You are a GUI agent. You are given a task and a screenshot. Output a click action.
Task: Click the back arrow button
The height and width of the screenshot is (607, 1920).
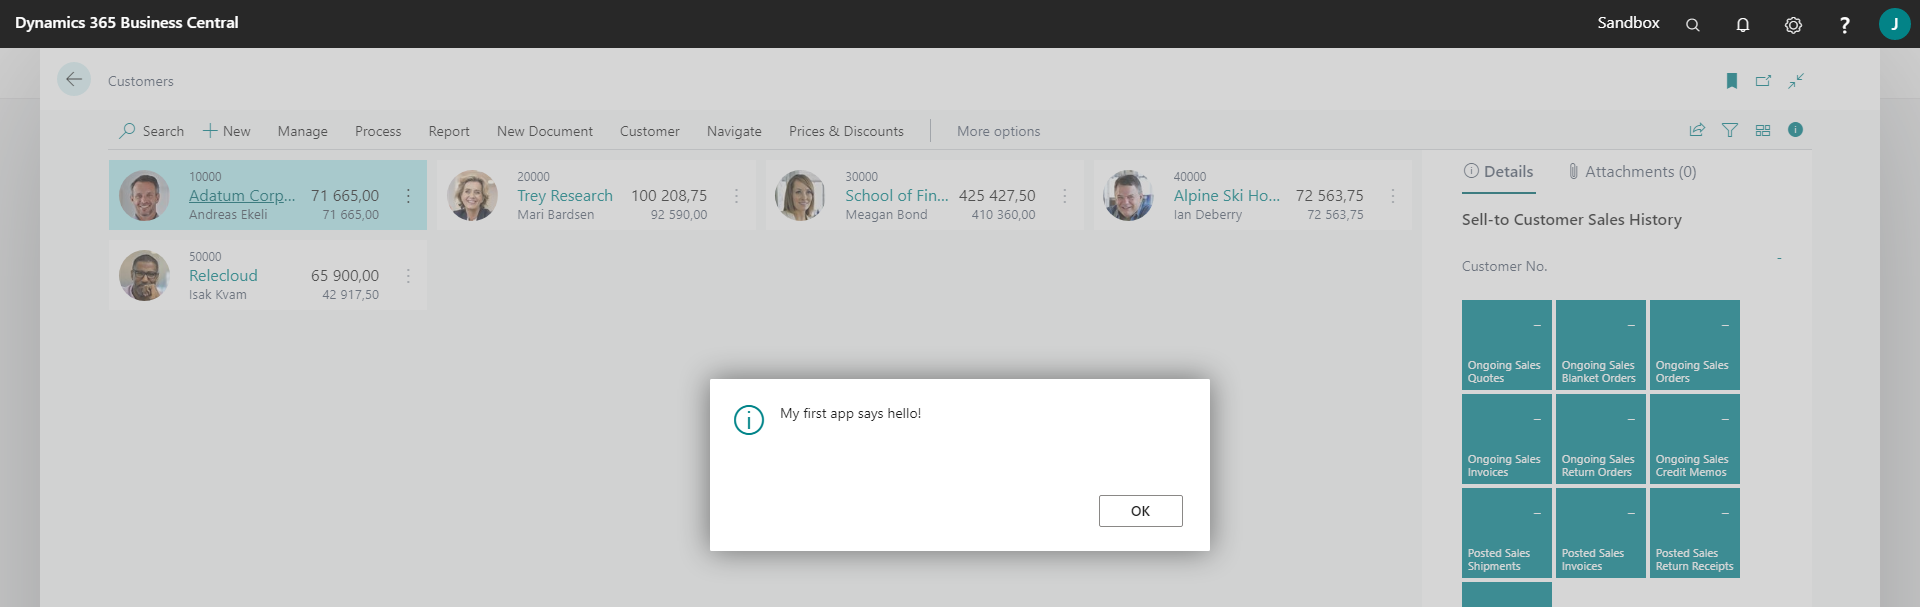74,80
